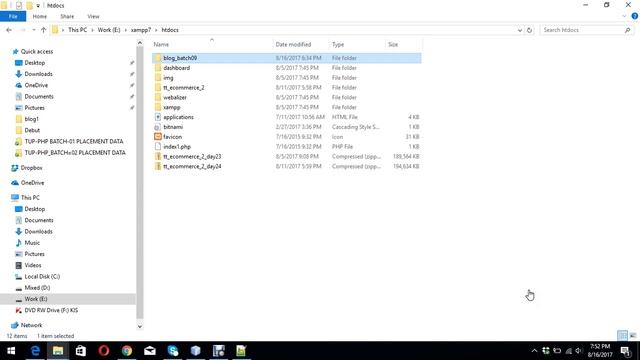The image size is (640, 360).
Task: Switch to large icons view button
Action: click(633, 336)
